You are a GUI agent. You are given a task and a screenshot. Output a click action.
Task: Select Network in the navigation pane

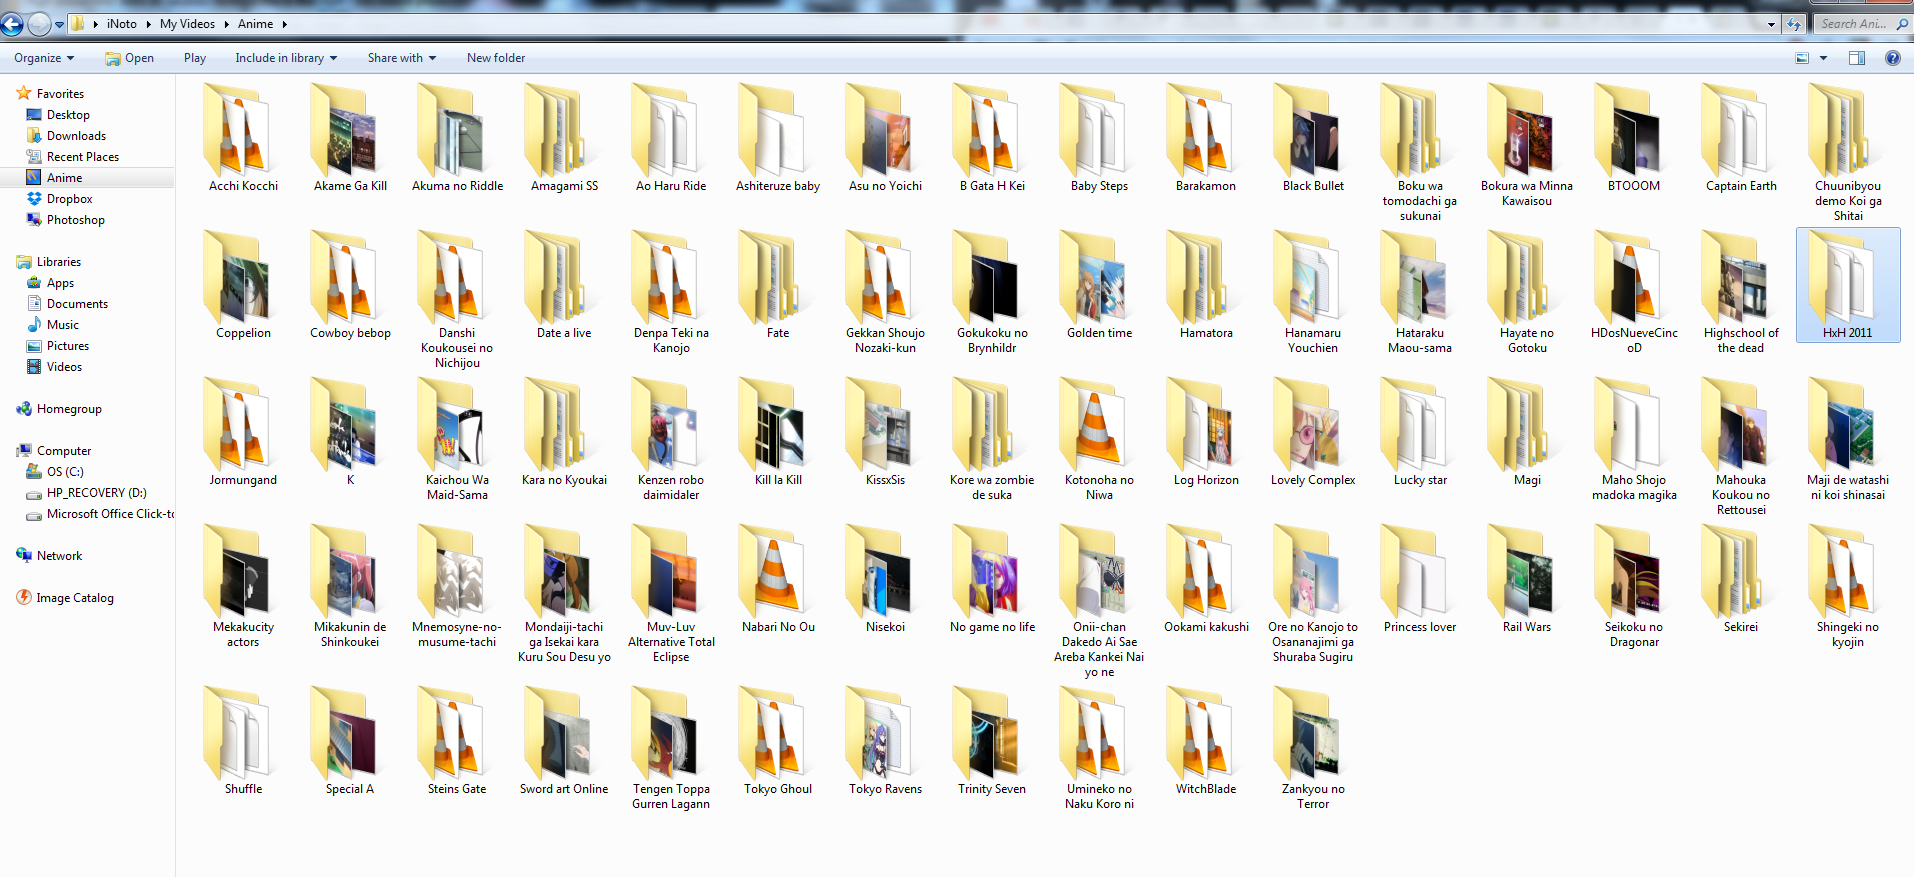59,556
